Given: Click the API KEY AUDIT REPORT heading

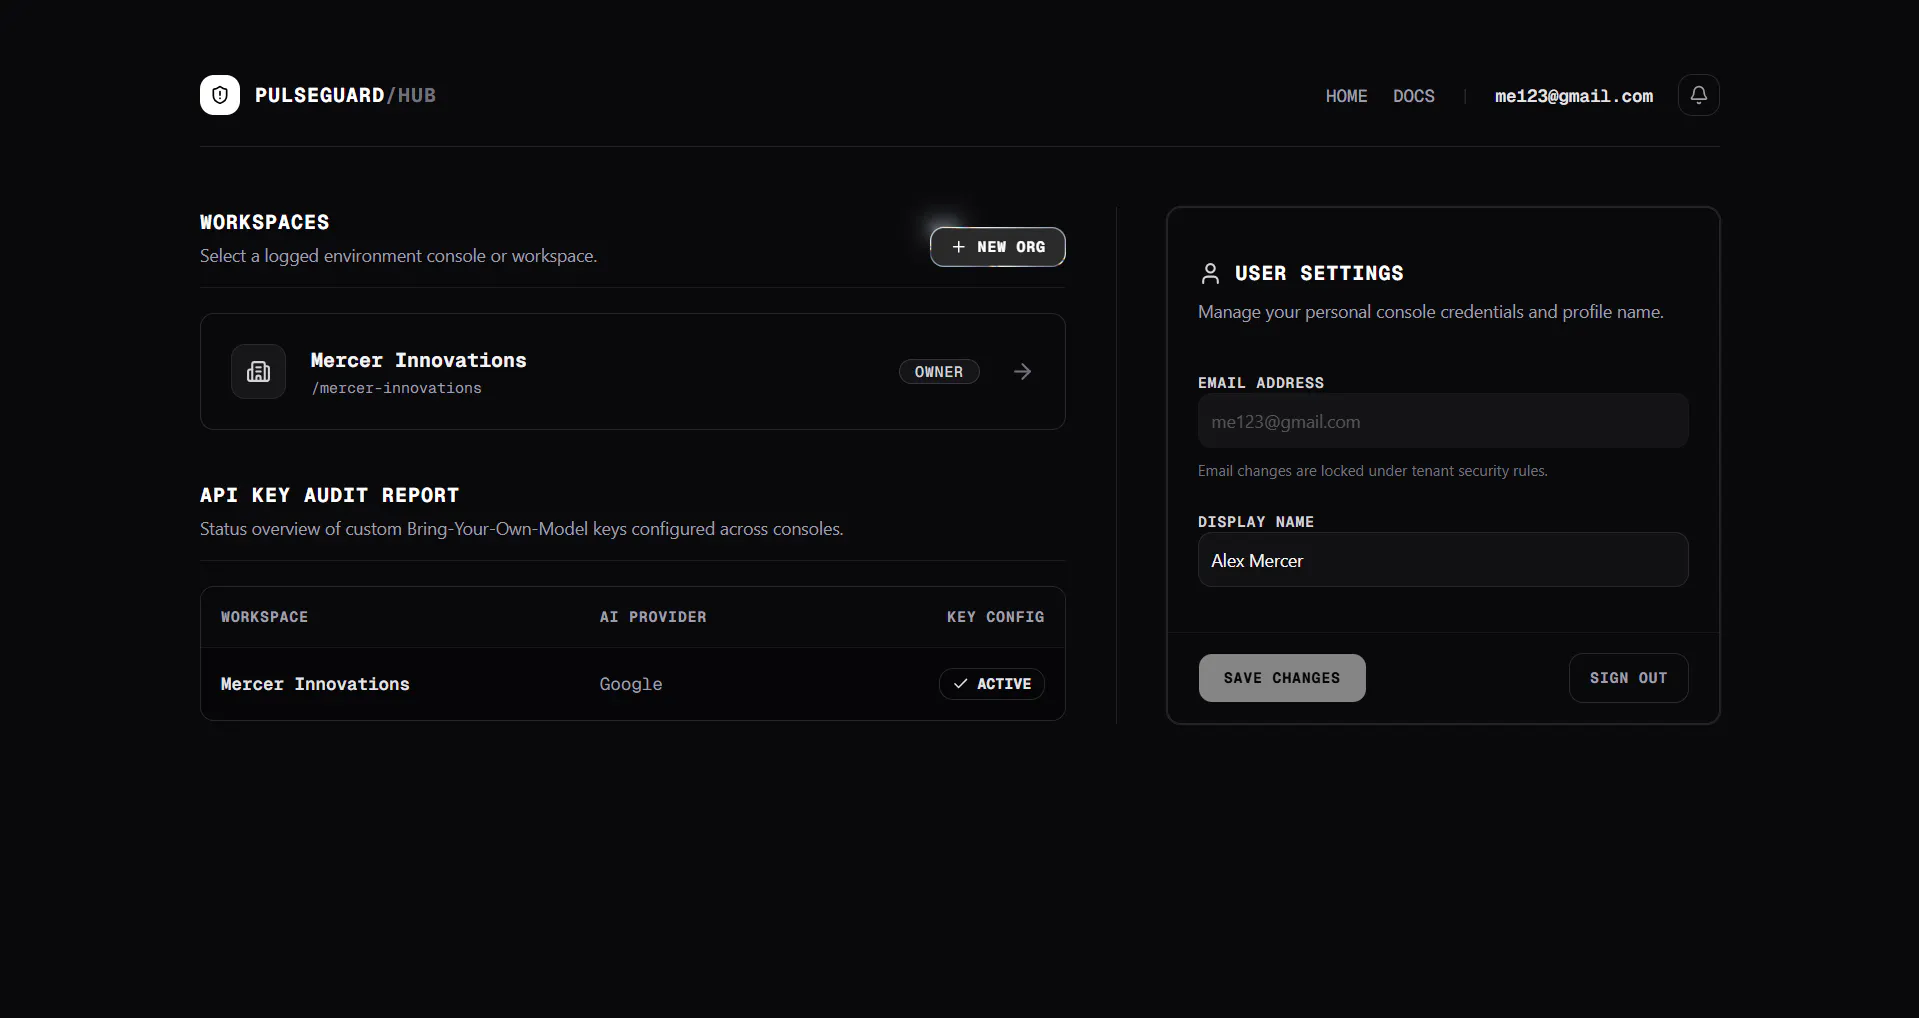Looking at the screenshot, I should (329, 495).
